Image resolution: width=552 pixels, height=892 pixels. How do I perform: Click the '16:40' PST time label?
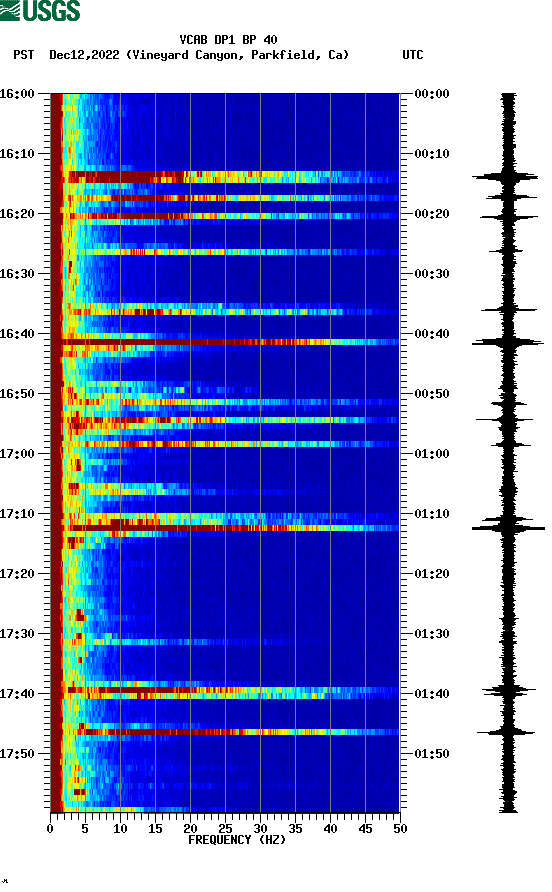pyautogui.click(x=17, y=334)
